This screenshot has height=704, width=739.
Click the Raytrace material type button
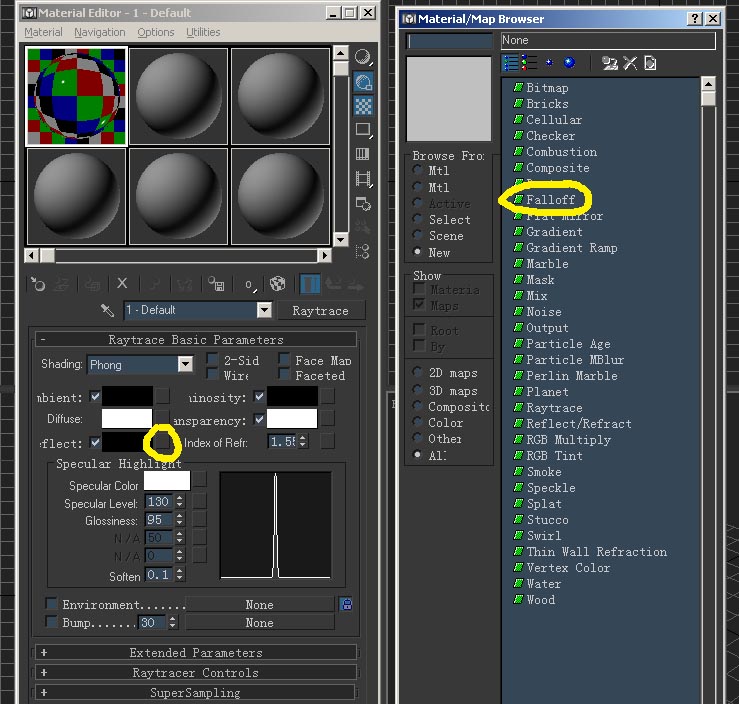(x=320, y=311)
